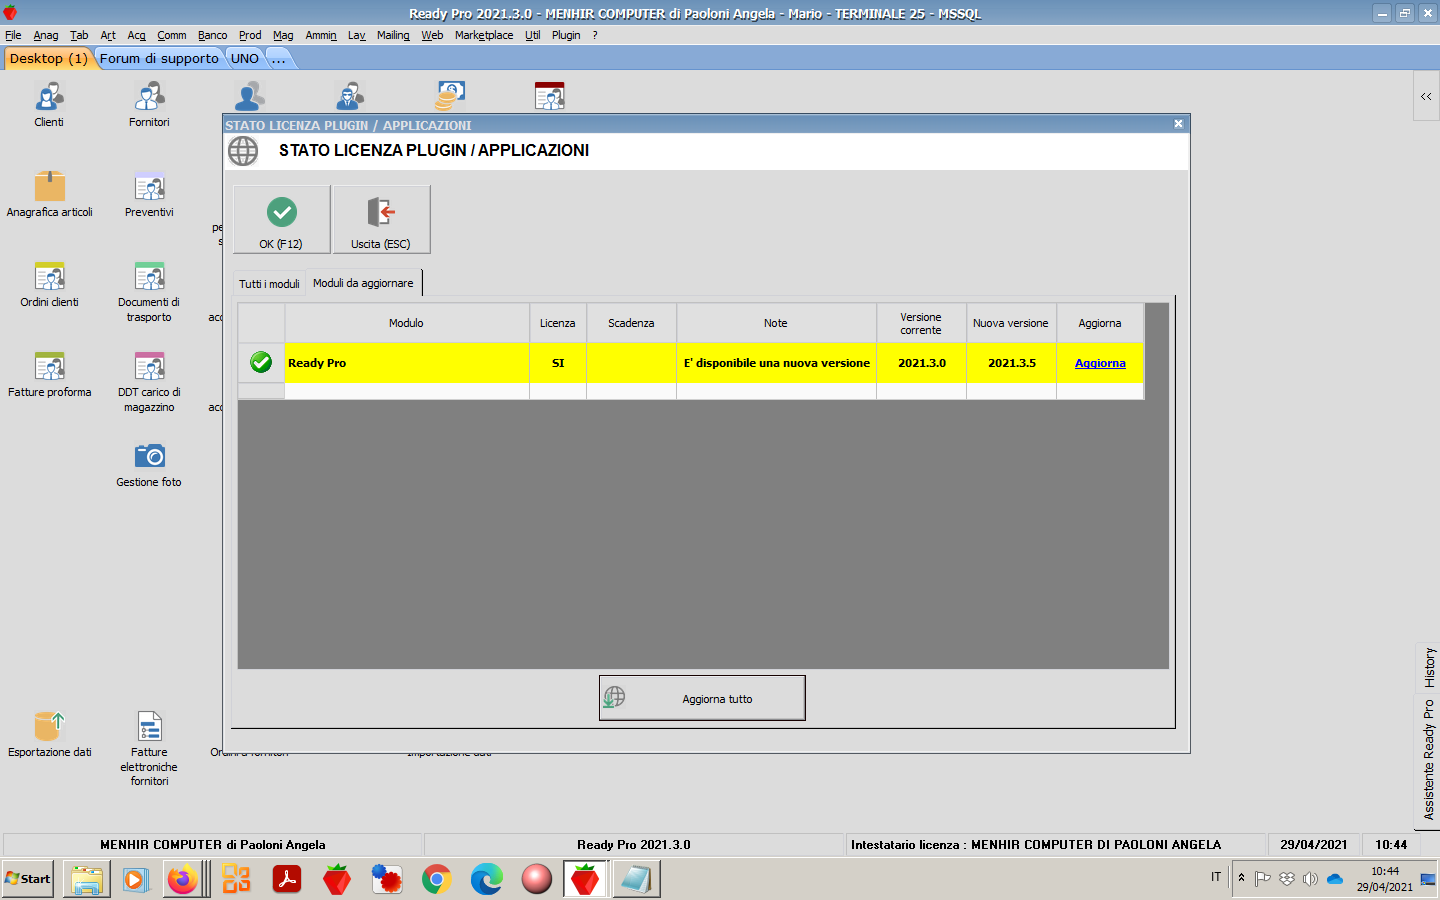Click the taskbar clock showing 10:44
This screenshot has width=1440, height=900.
(x=1385, y=879)
